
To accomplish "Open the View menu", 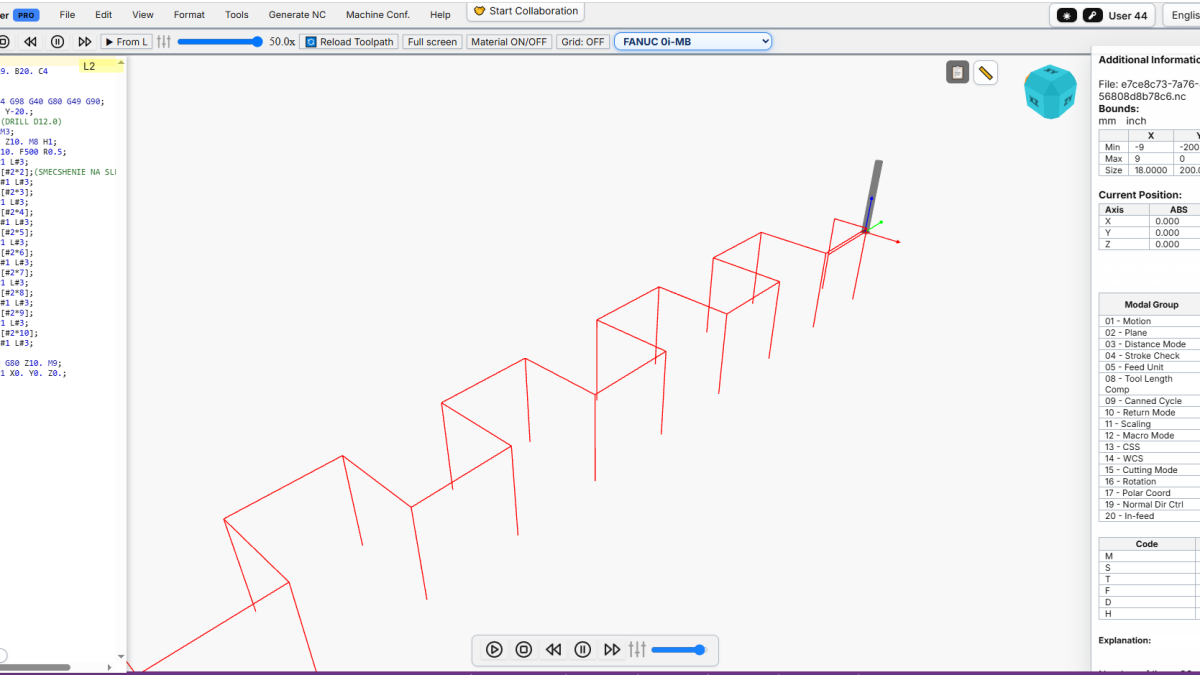I will point(143,15).
